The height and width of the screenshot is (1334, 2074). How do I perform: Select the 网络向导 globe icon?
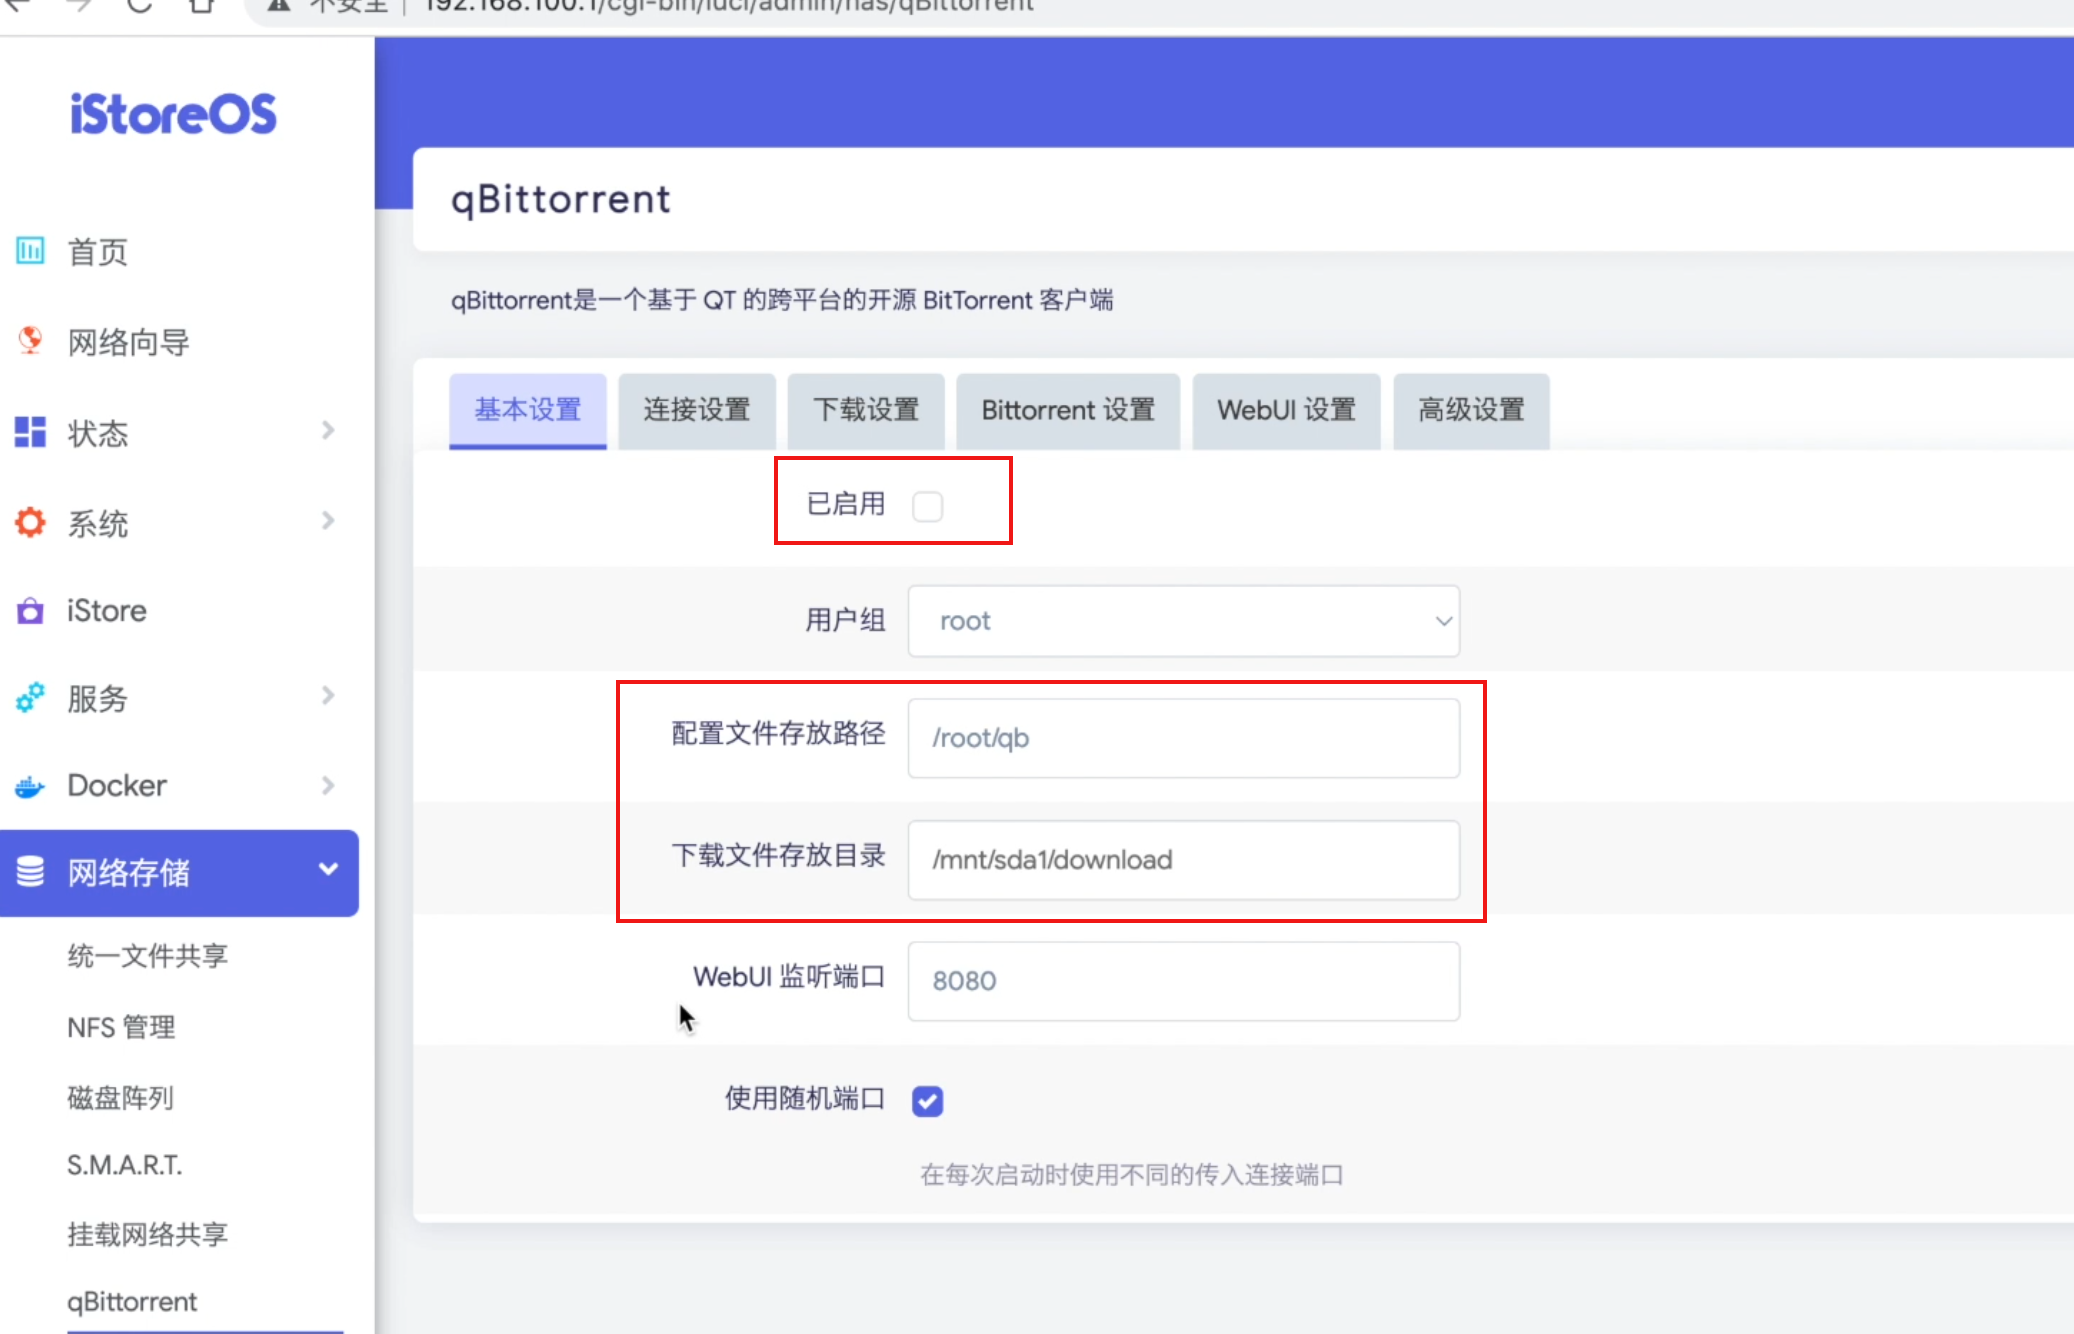point(30,341)
